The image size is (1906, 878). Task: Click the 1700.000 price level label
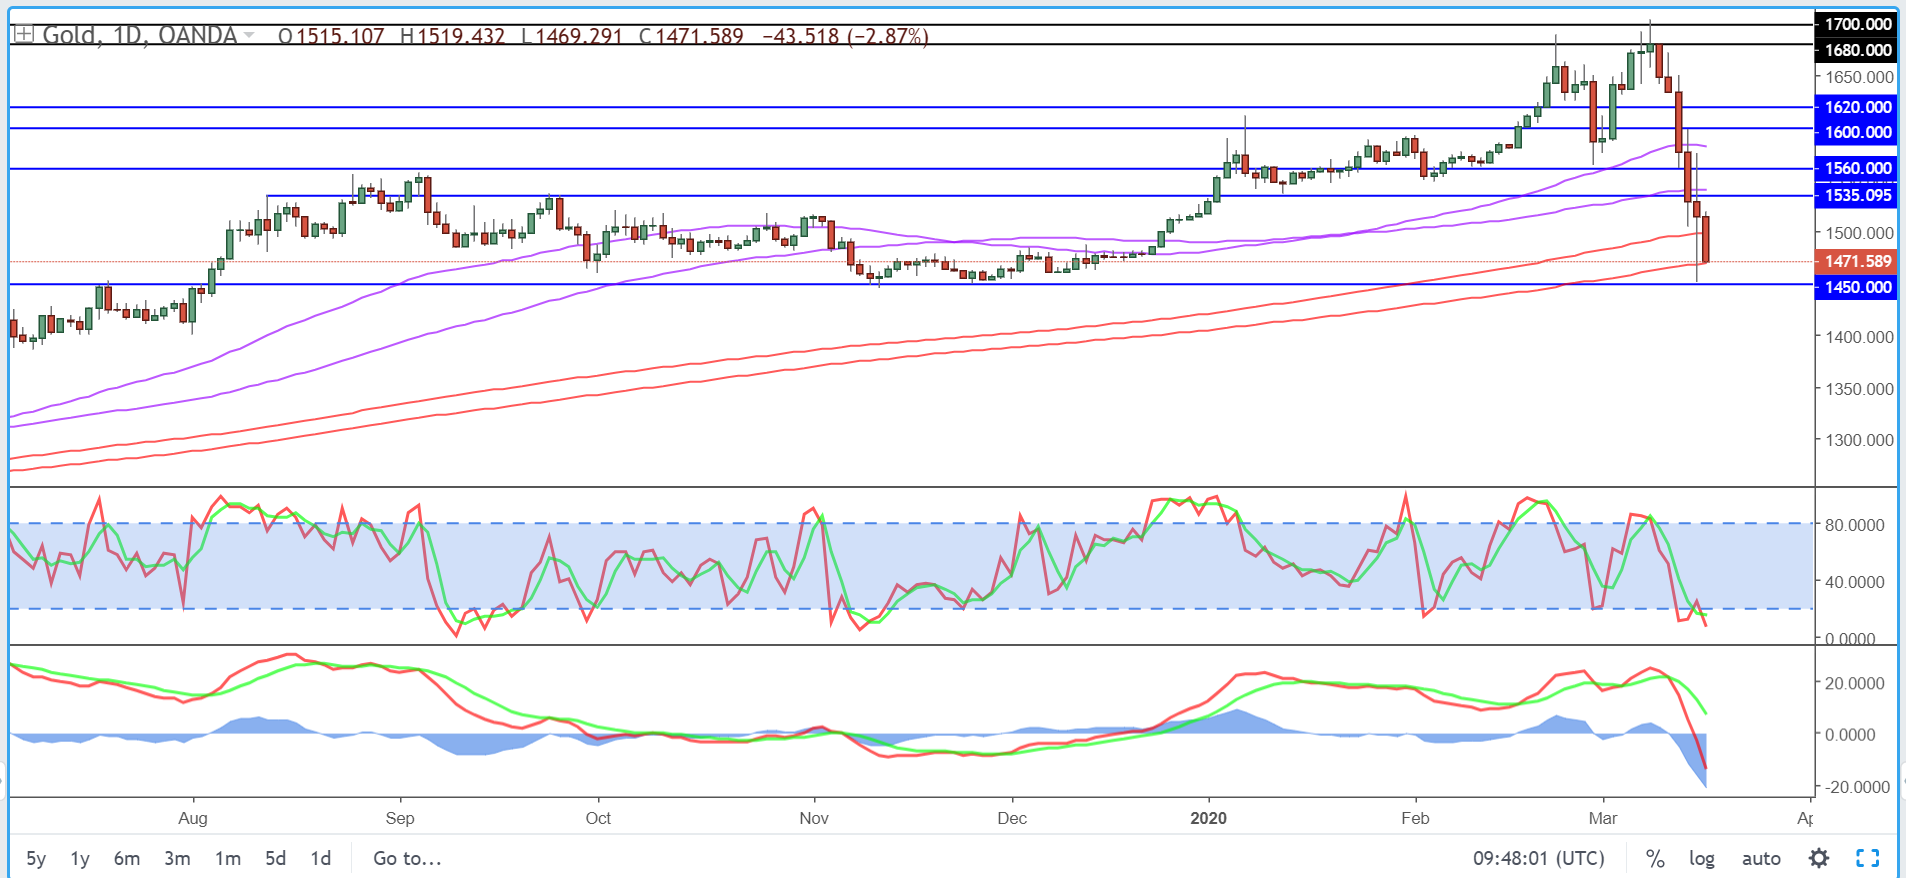(1858, 24)
